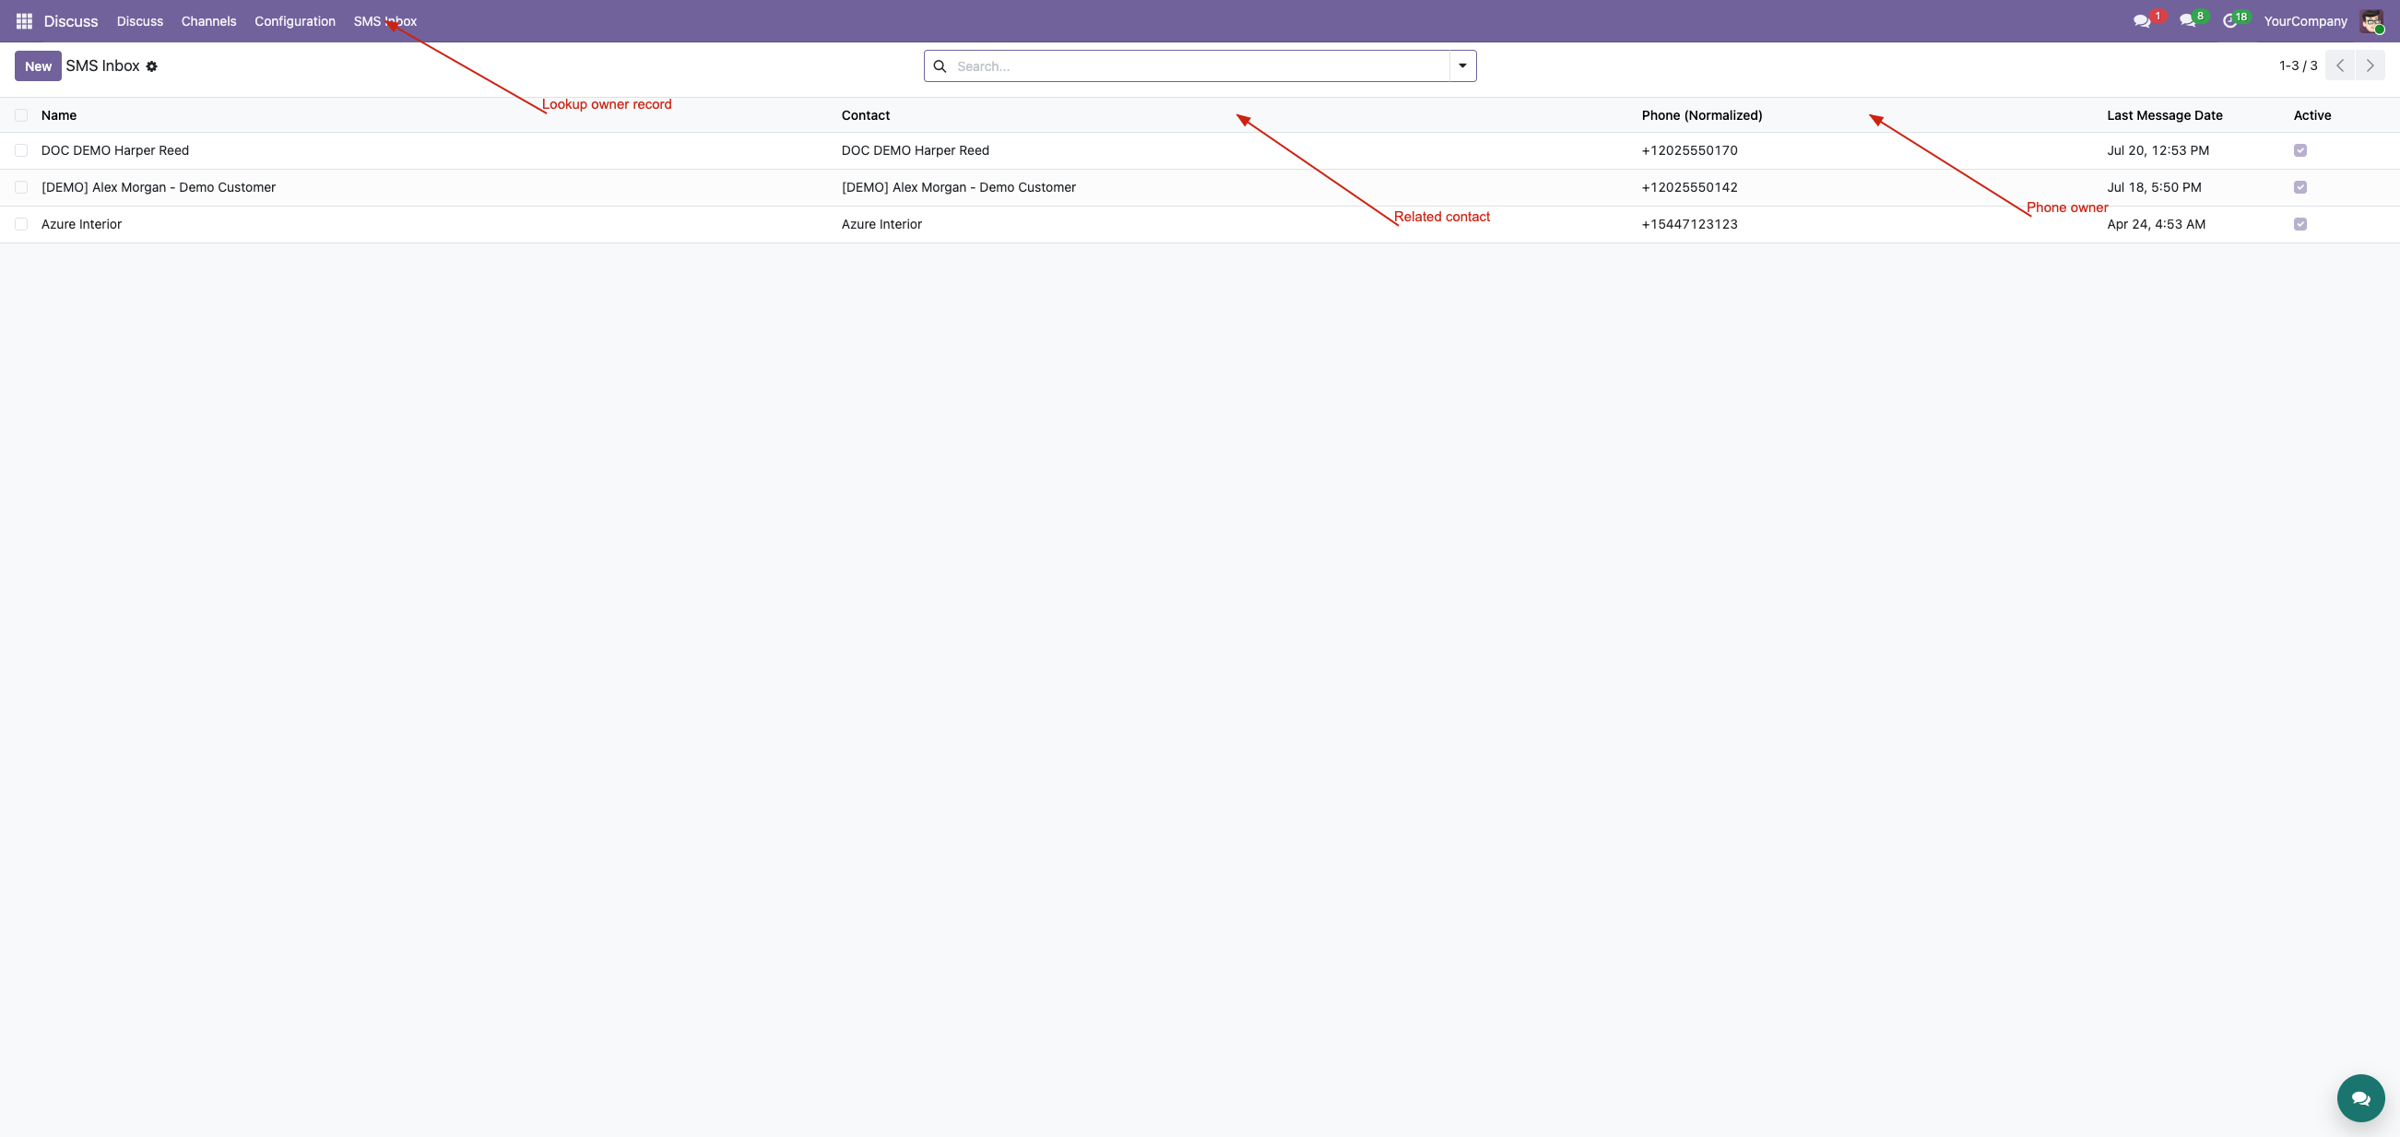Open the apps grid menu icon

(24, 21)
